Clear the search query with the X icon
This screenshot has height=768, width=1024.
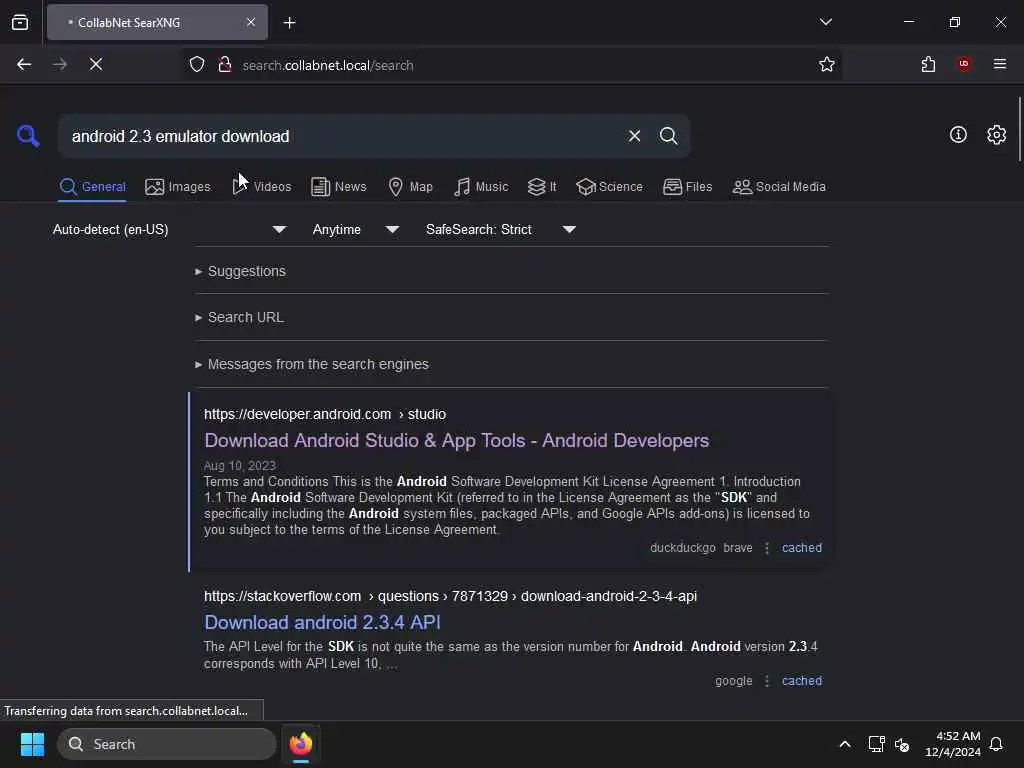[x=634, y=136]
